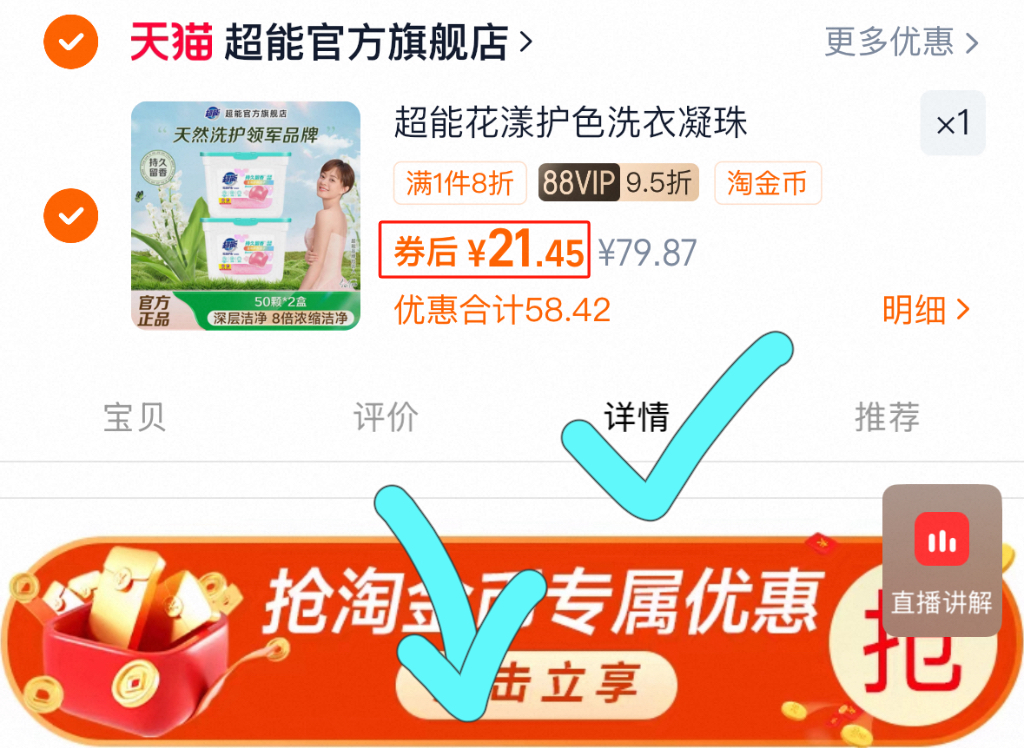Image resolution: width=1024 pixels, height=748 pixels.
Task: Click the 点击立享 pill button
Action: pyautogui.click(x=536, y=685)
